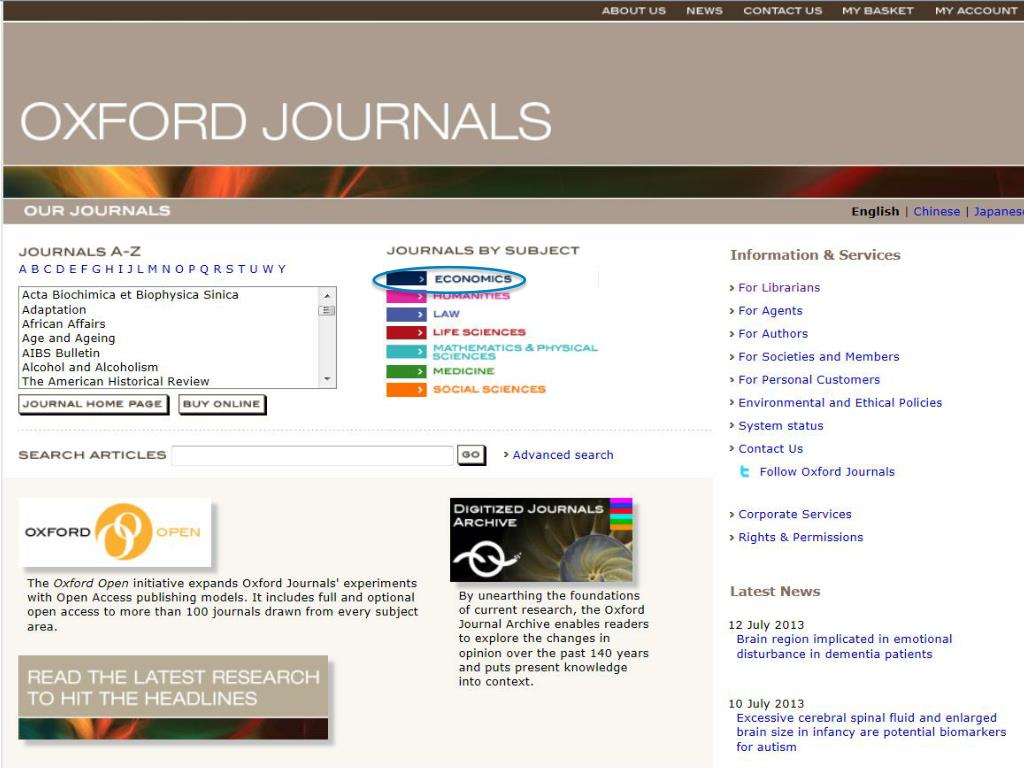The width and height of the screenshot is (1024, 768).
Task: Click the Buy Online button
Action: (221, 404)
